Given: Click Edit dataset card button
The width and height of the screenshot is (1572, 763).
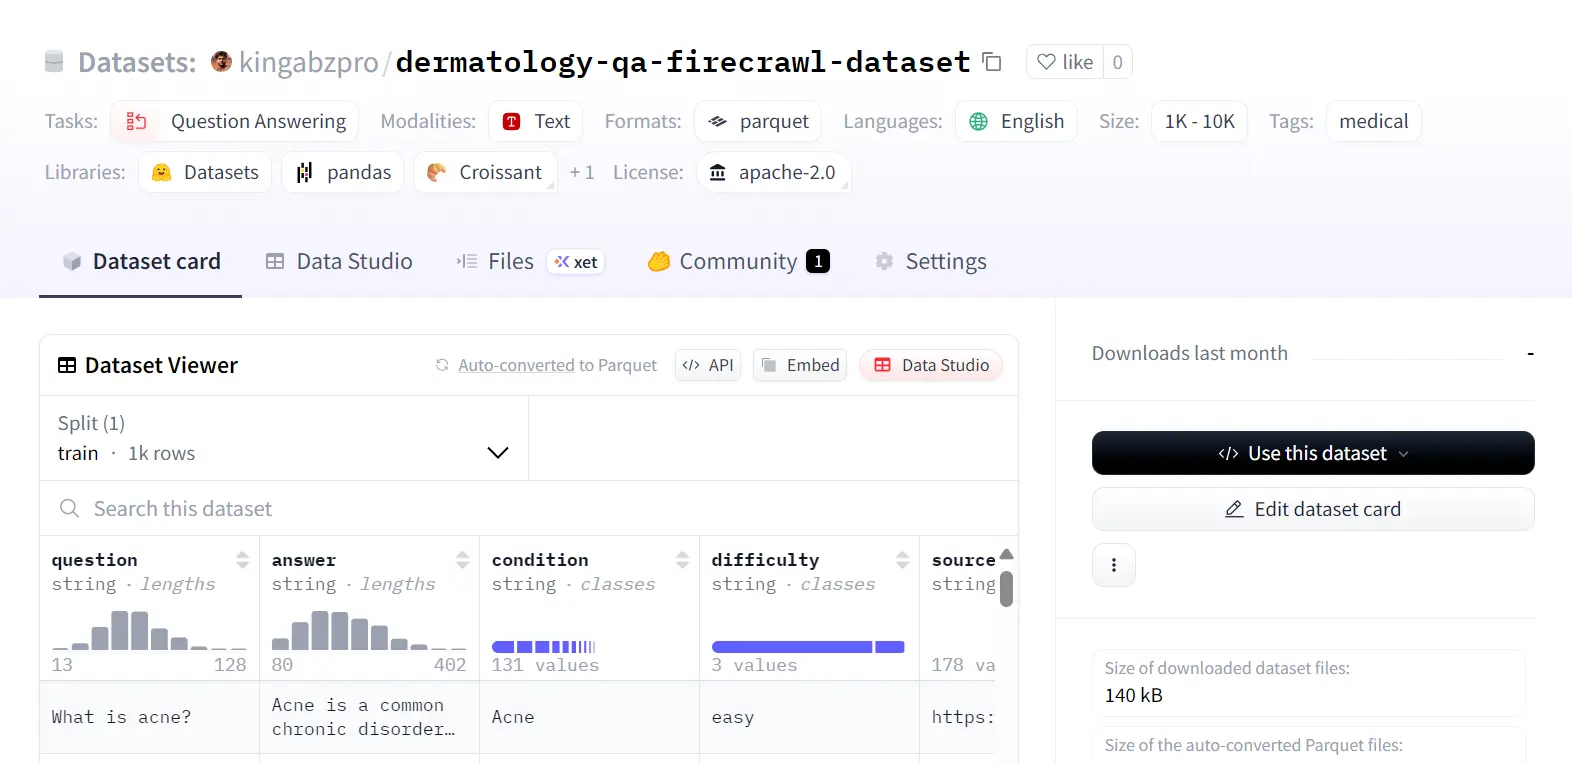Looking at the screenshot, I should pos(1313,509).
